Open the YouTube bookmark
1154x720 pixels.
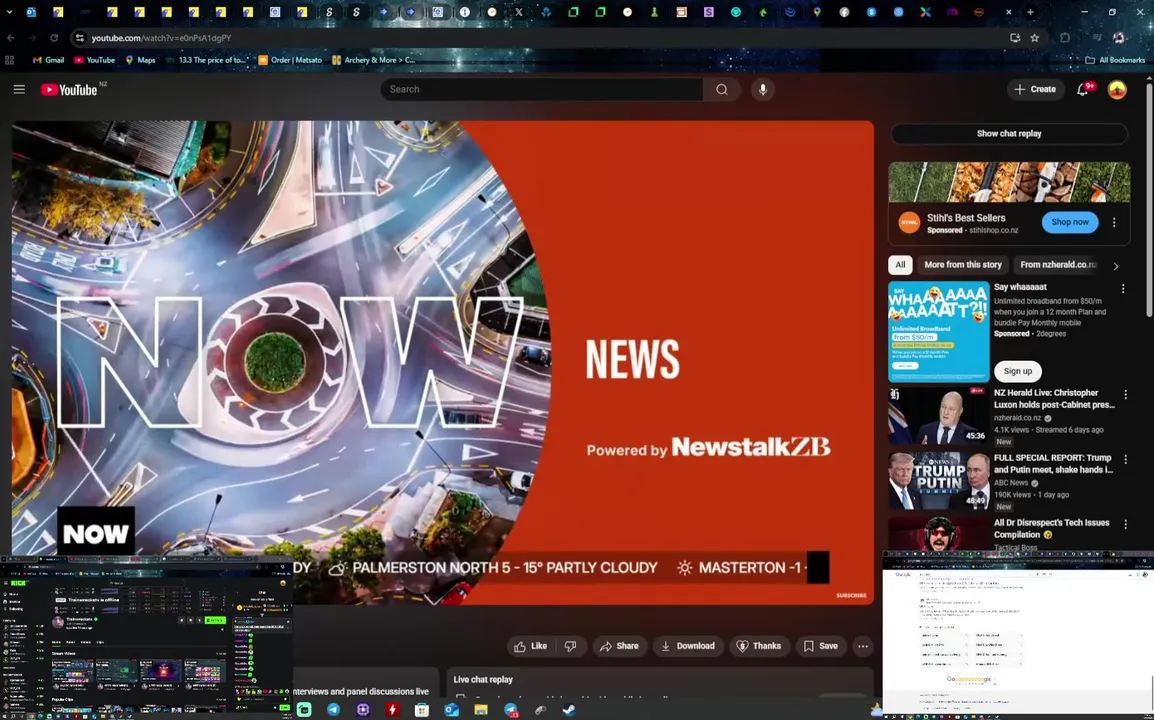tap(94, 60)
